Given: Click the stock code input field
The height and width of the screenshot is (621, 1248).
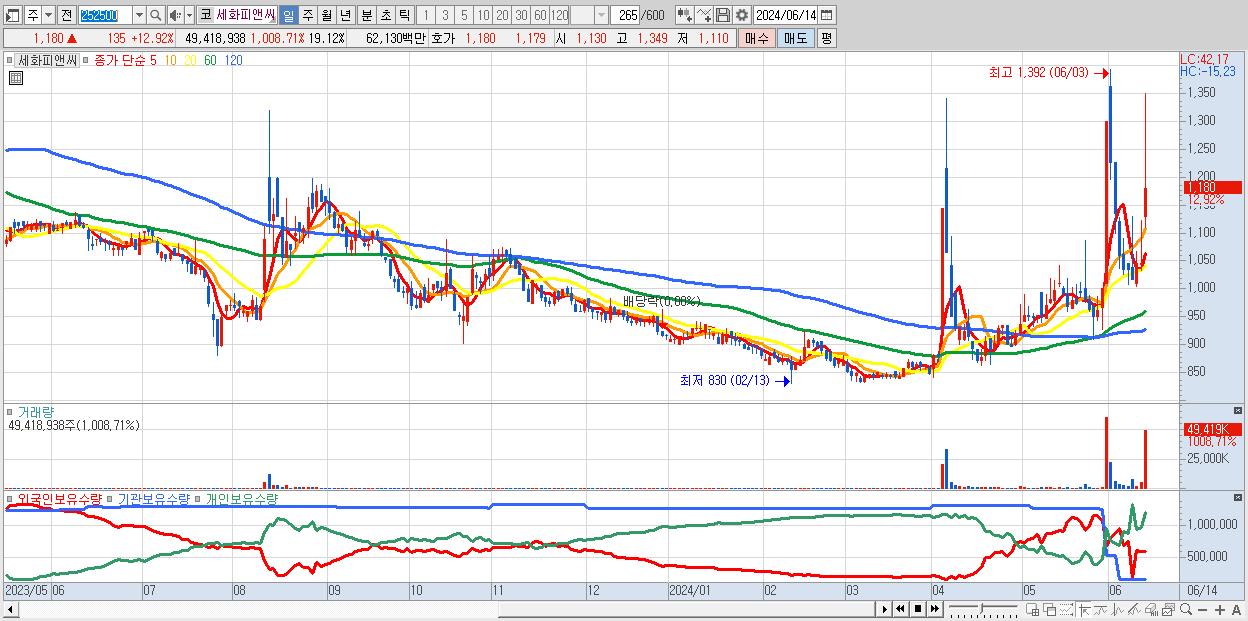Looking at the screenshot, I should (x=106, y=15).
